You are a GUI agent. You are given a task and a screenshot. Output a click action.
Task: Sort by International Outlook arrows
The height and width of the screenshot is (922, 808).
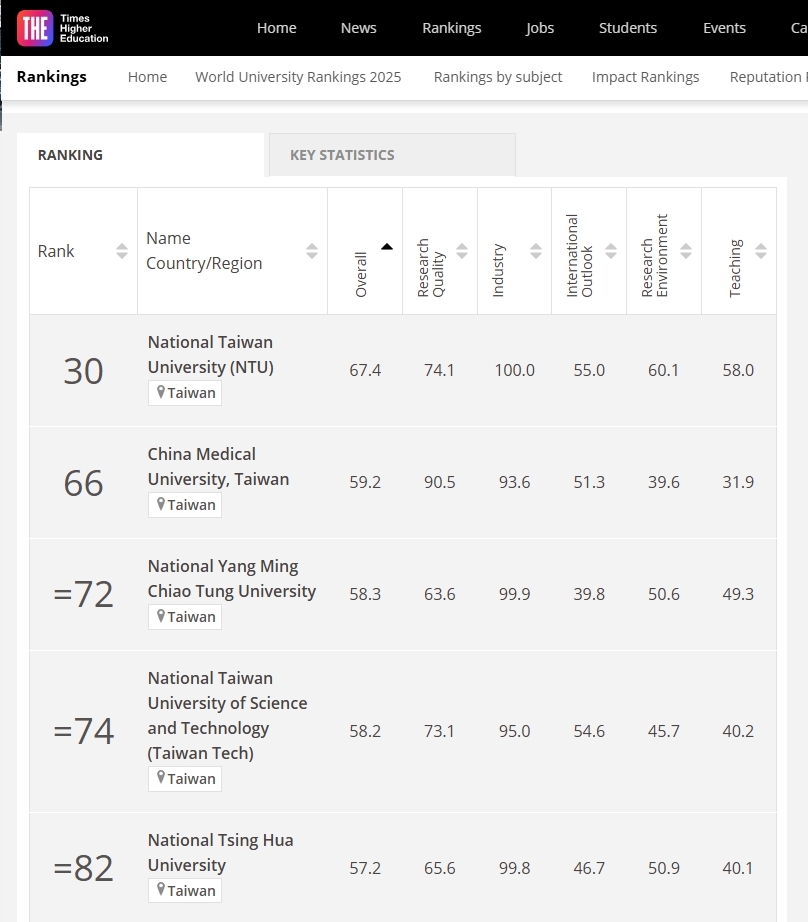click(611, 251)
